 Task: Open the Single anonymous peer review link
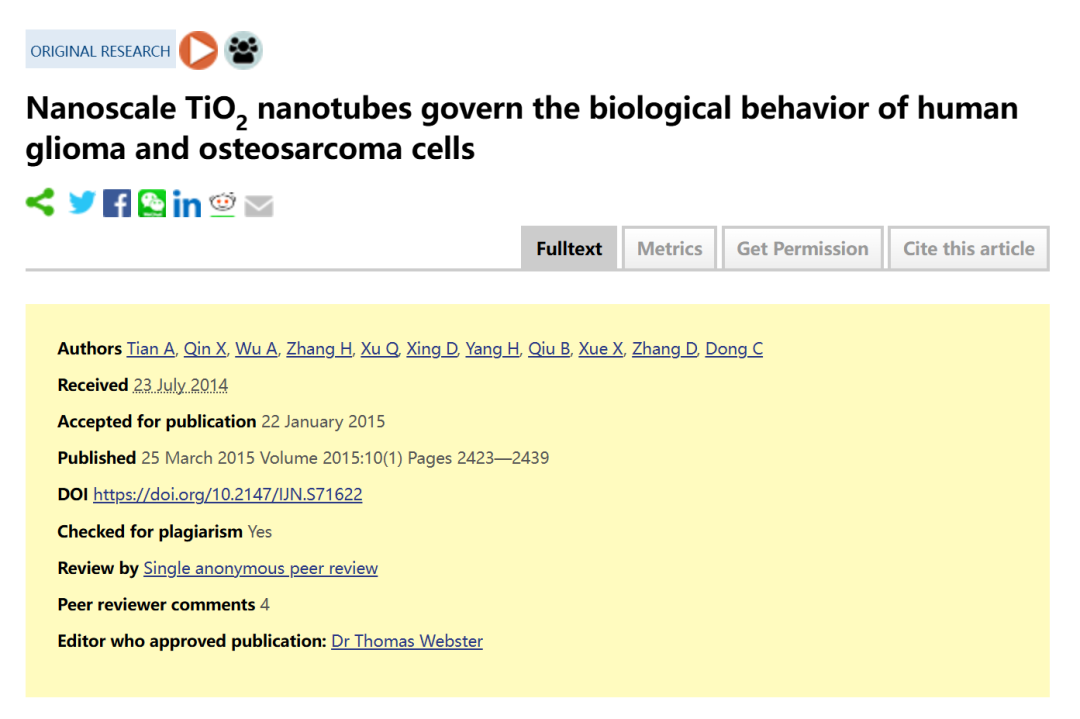(x=260, y=568)
